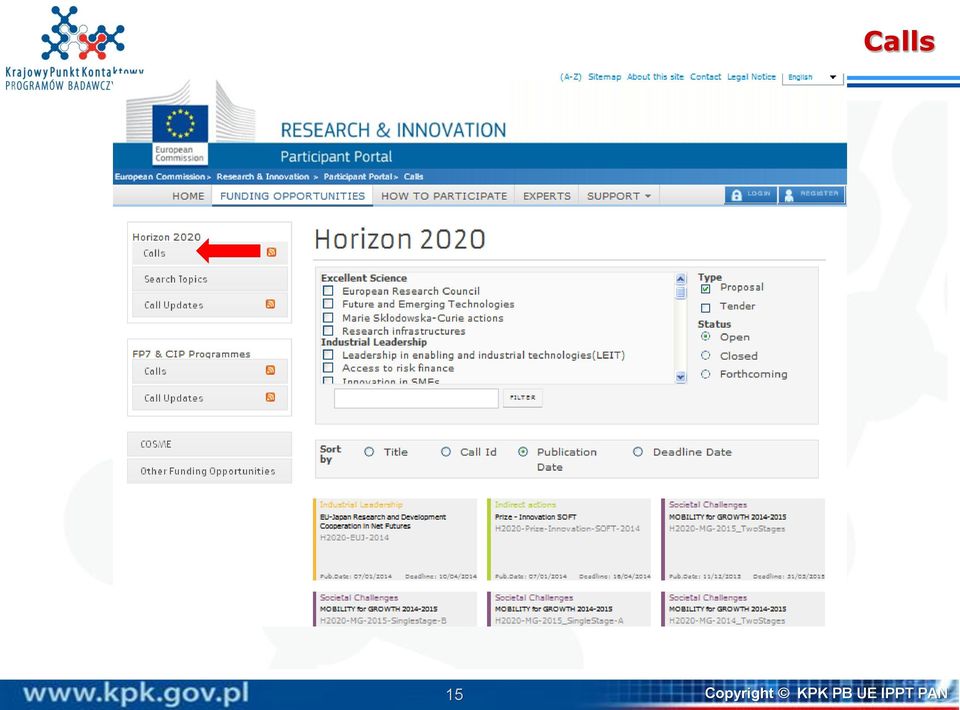Open H2020-MG-2015_TwoStages call card
Viewport: 960px width, 710px height.
[743, 539]
